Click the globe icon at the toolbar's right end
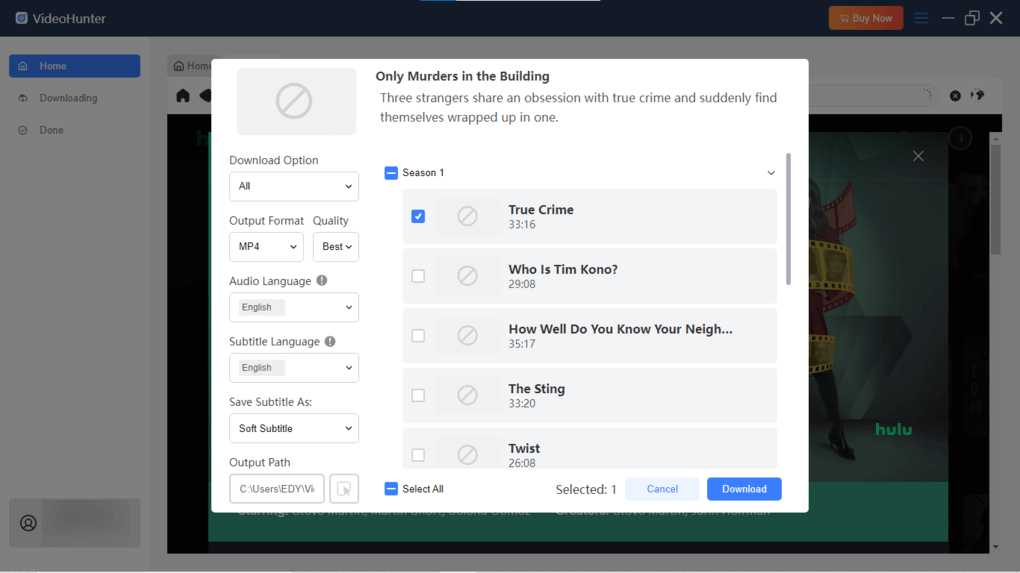 tap(978, 96)
